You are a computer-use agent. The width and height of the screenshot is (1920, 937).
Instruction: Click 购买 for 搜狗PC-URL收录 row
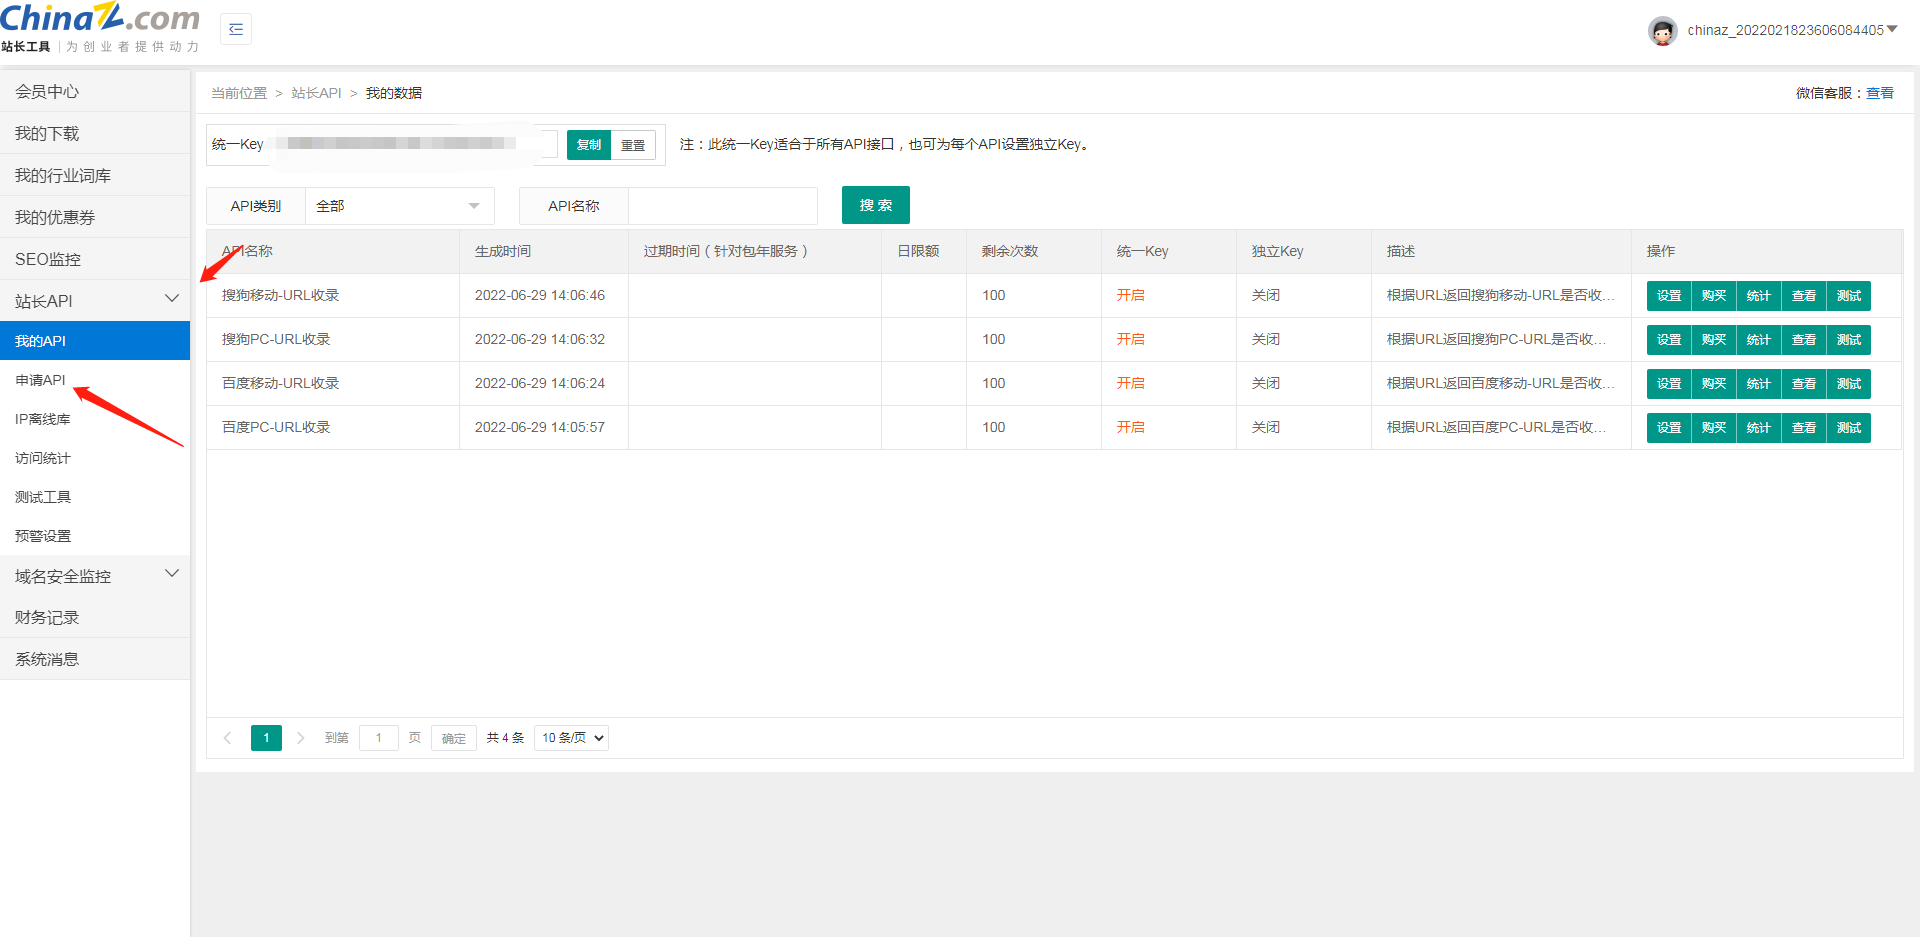click(1714, 340)
